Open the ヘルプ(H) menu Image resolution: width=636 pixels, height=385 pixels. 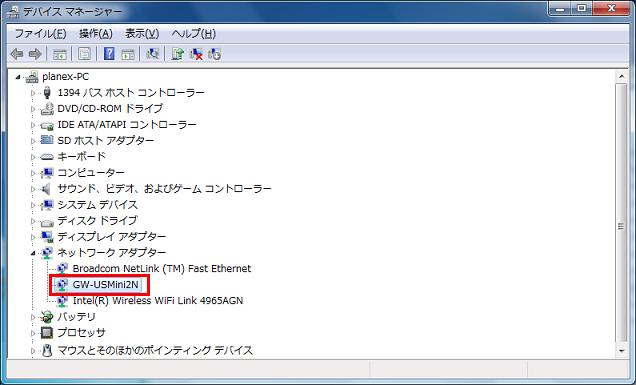[193, 34]
